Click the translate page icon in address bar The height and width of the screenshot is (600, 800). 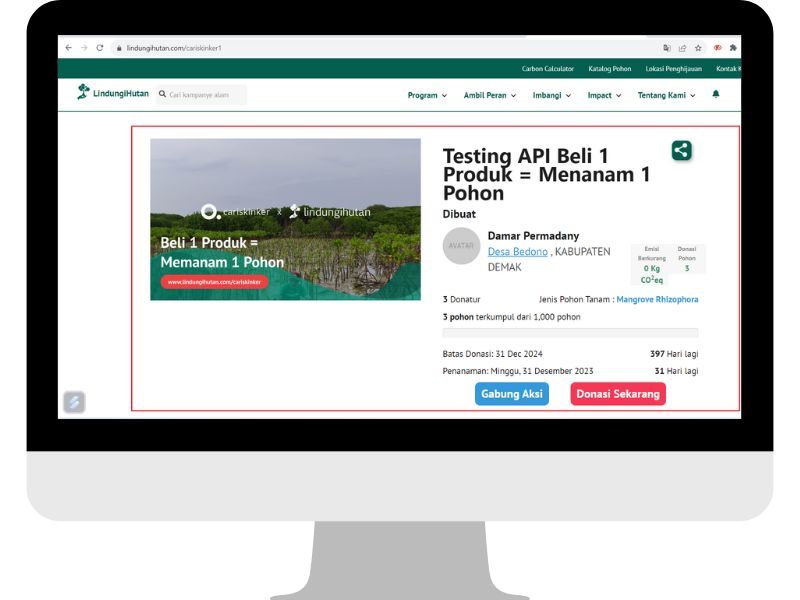coord(667,48)
